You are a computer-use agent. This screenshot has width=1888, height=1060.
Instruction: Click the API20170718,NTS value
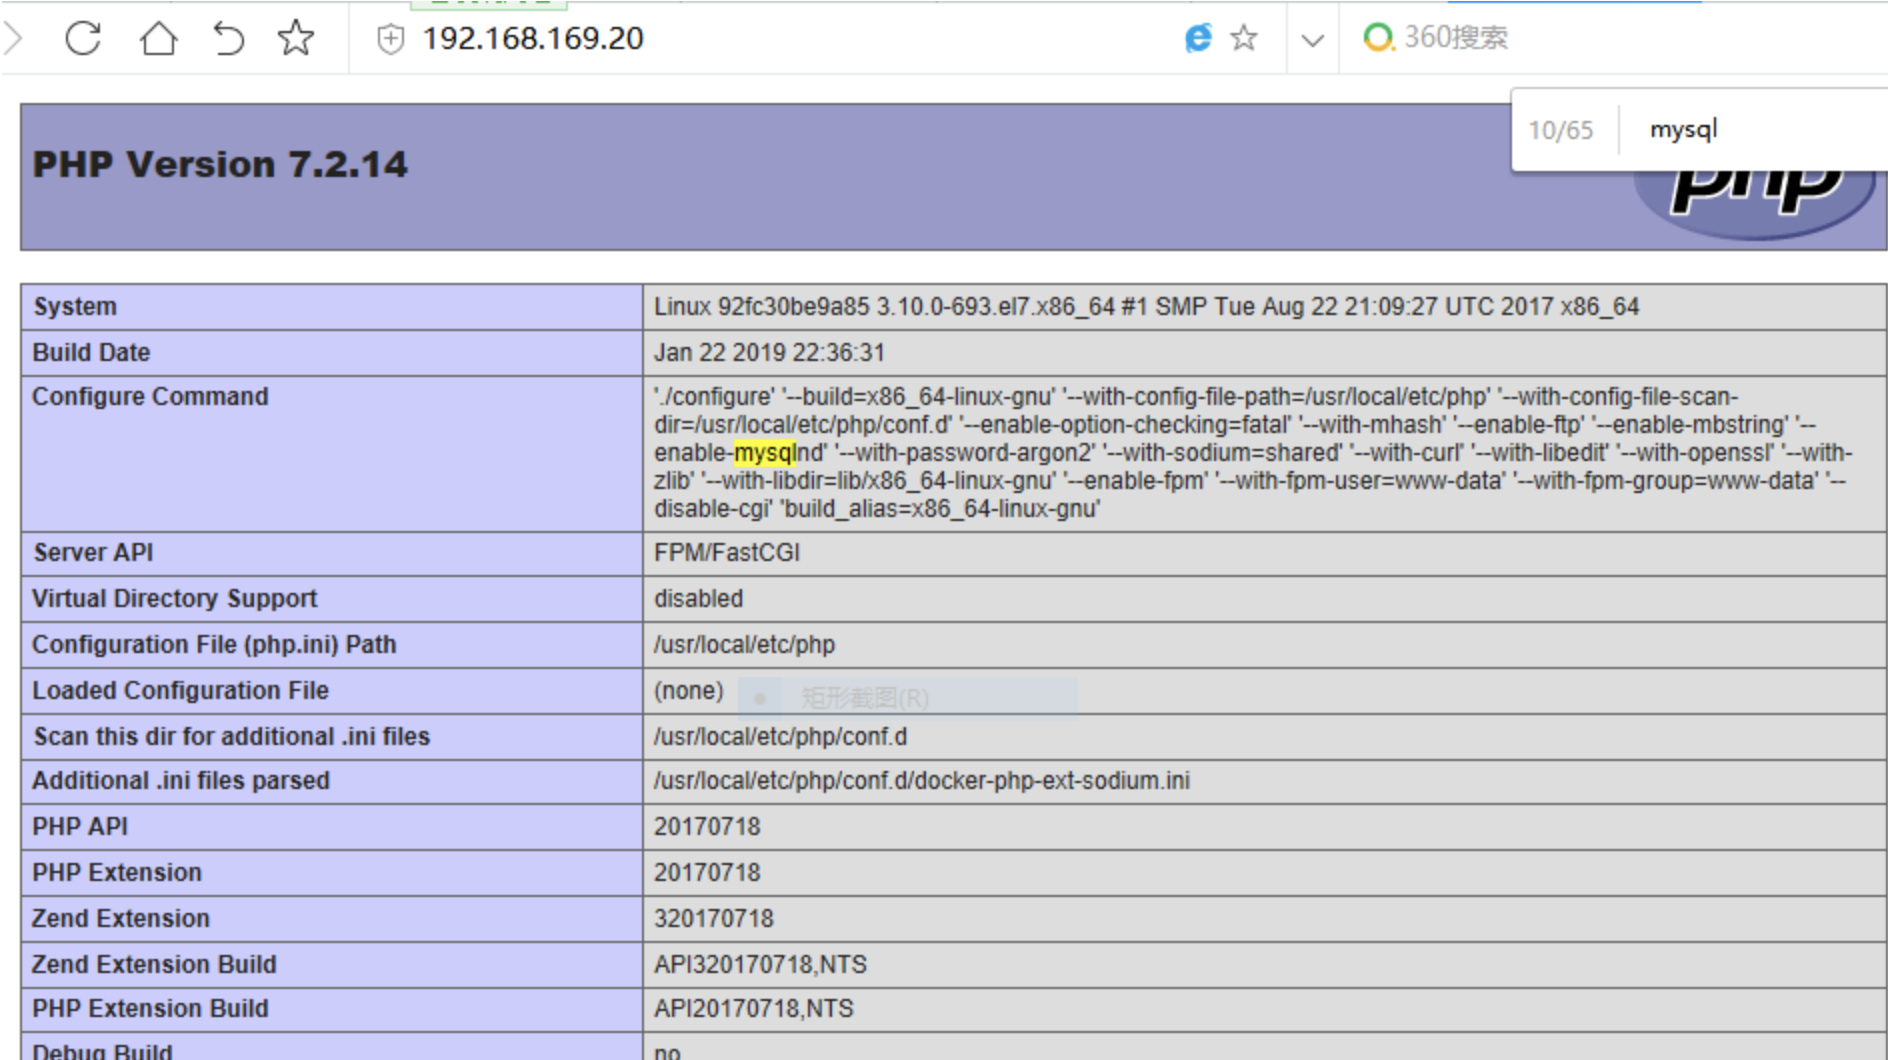(754, 1009)
